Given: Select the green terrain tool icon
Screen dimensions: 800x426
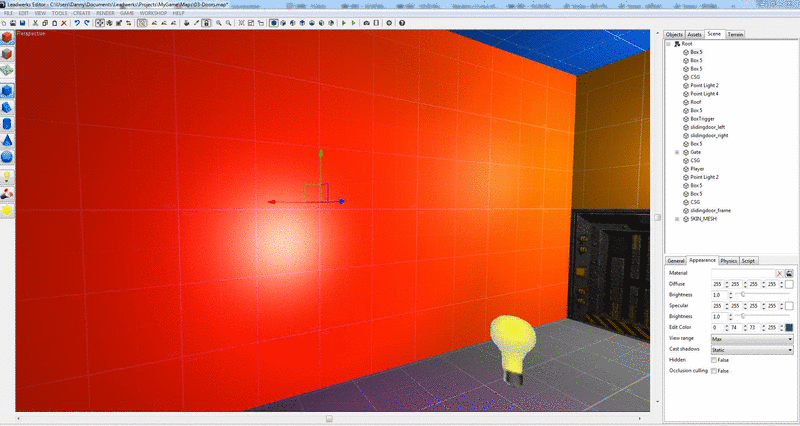Looking at the screenshot, I should tap(7, 69).
